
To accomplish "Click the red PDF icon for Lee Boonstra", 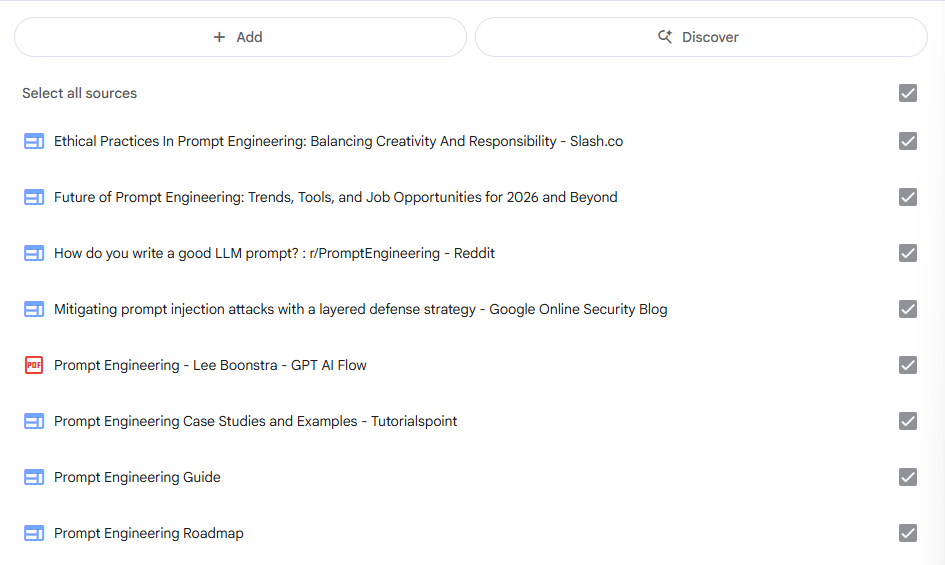I will 34,365.
